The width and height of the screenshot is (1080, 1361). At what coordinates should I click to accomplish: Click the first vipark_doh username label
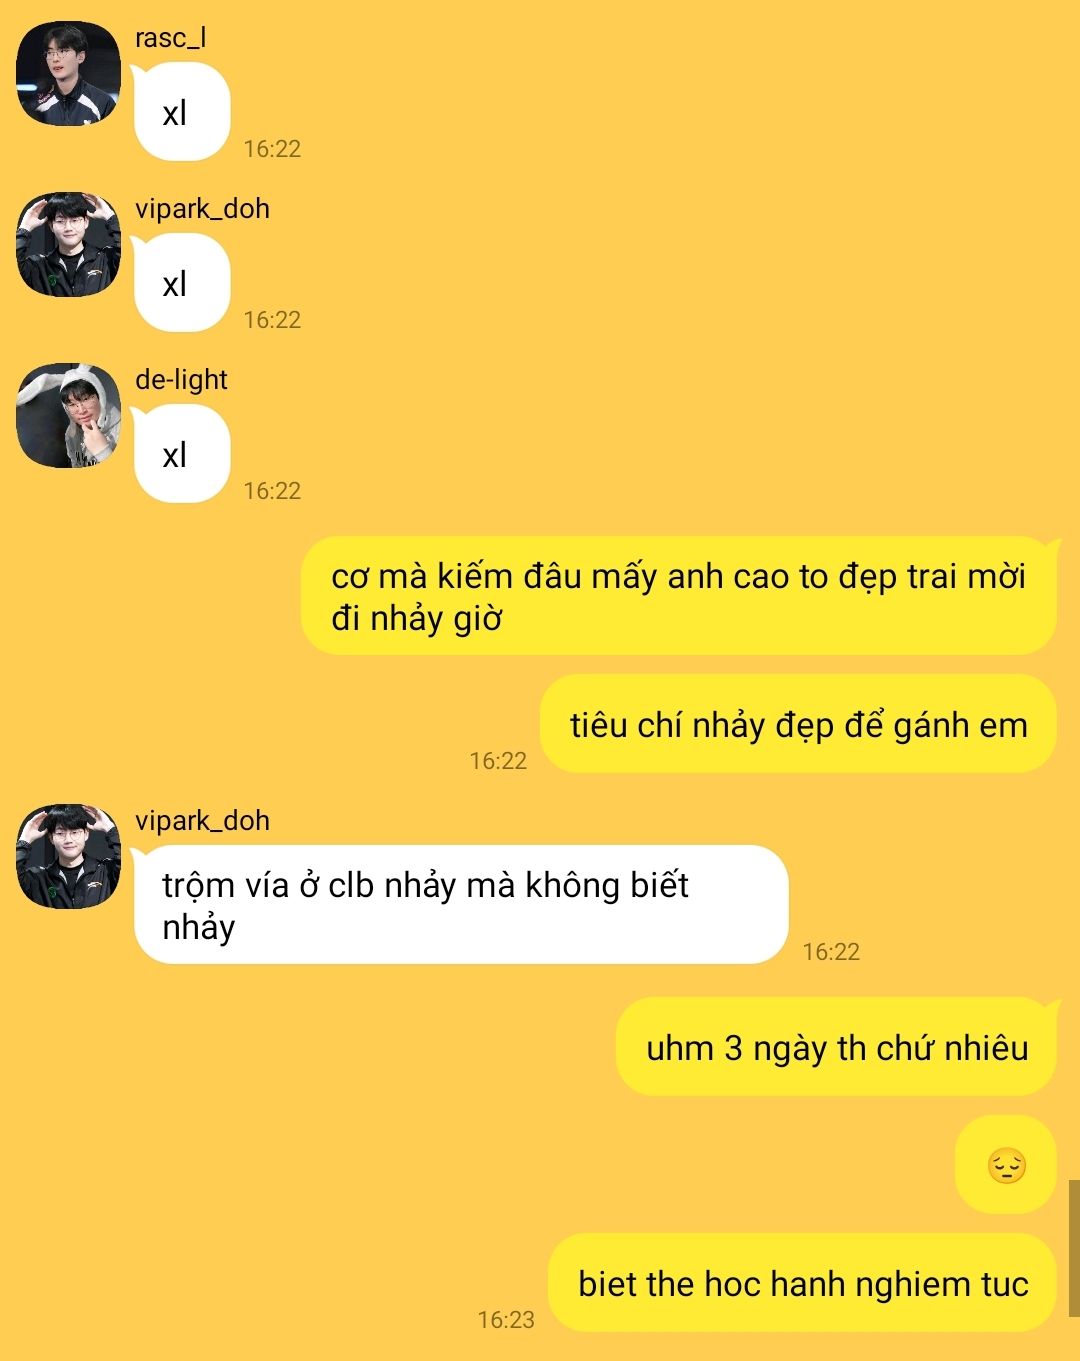point(202,209)
